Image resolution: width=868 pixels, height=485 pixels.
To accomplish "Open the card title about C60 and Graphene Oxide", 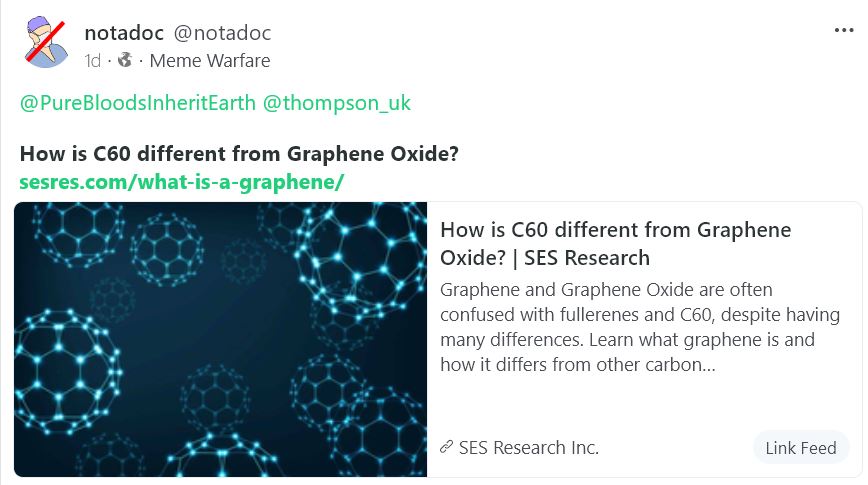I will (616, 244).
